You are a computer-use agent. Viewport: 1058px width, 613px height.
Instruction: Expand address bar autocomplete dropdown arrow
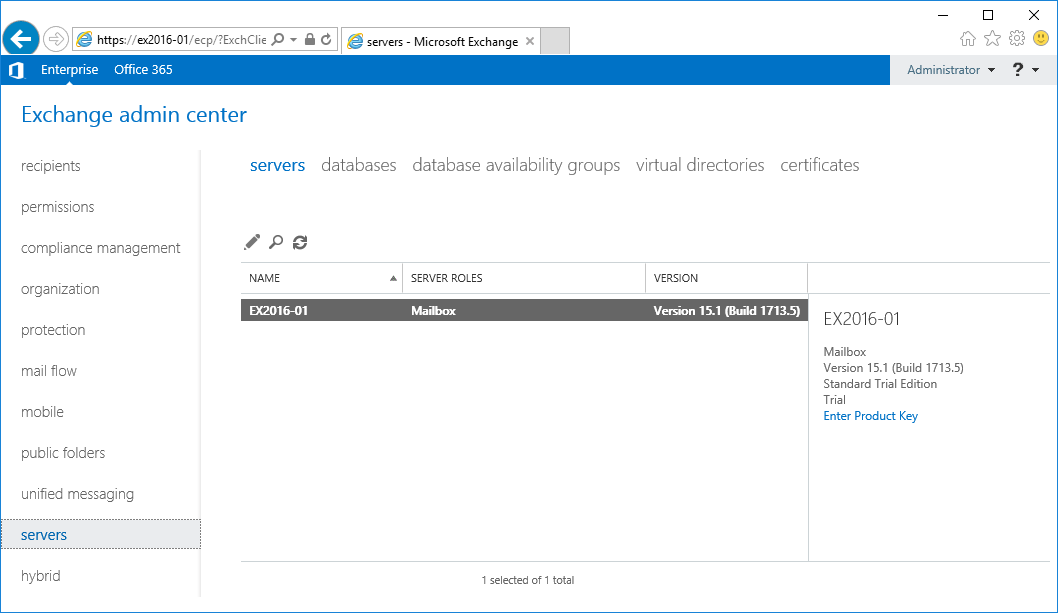coord(294,39)
